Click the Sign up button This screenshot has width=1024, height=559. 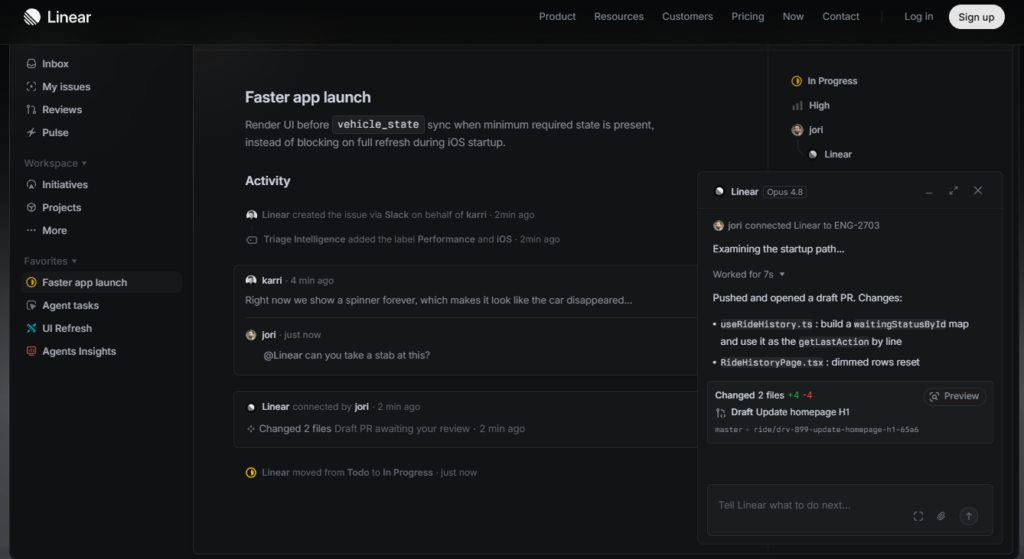tap(976, 17)
